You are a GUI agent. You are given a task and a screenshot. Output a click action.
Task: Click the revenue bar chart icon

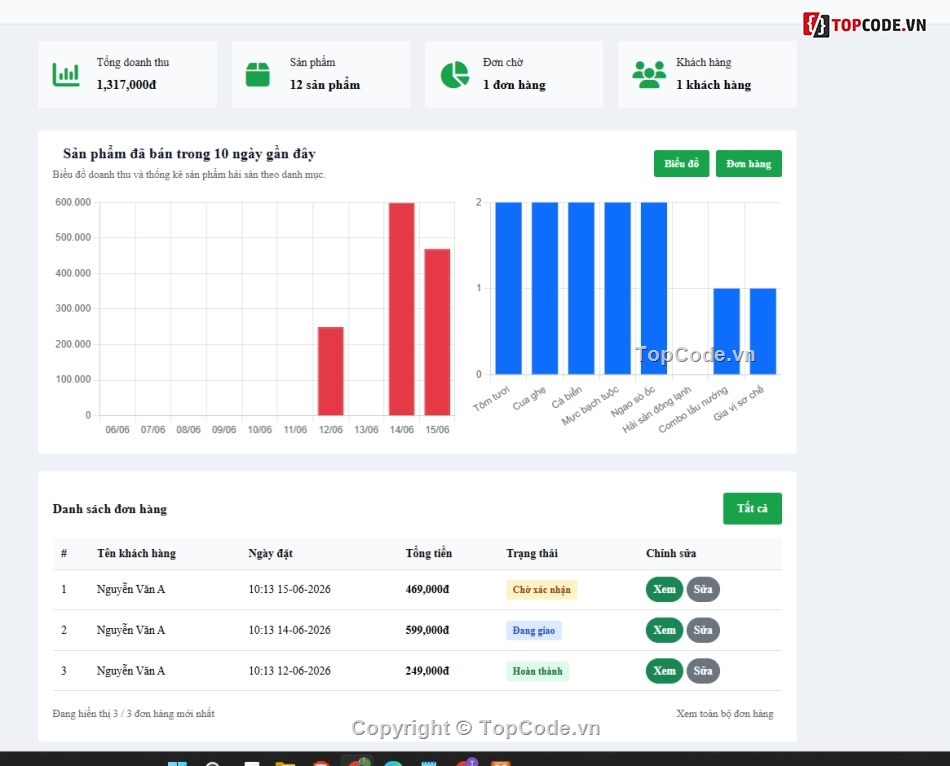pyautogui.click(x=65, y=75)
